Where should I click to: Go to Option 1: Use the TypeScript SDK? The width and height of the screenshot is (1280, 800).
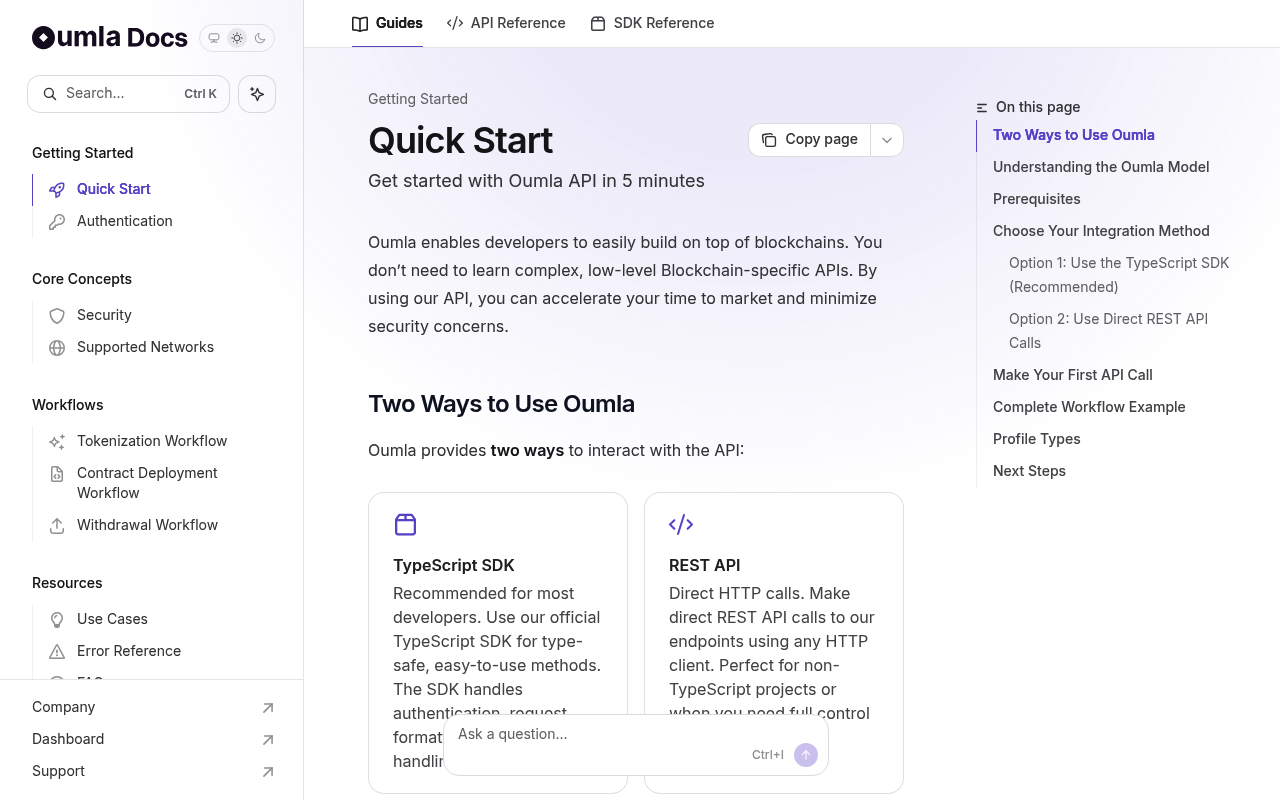1119,275
